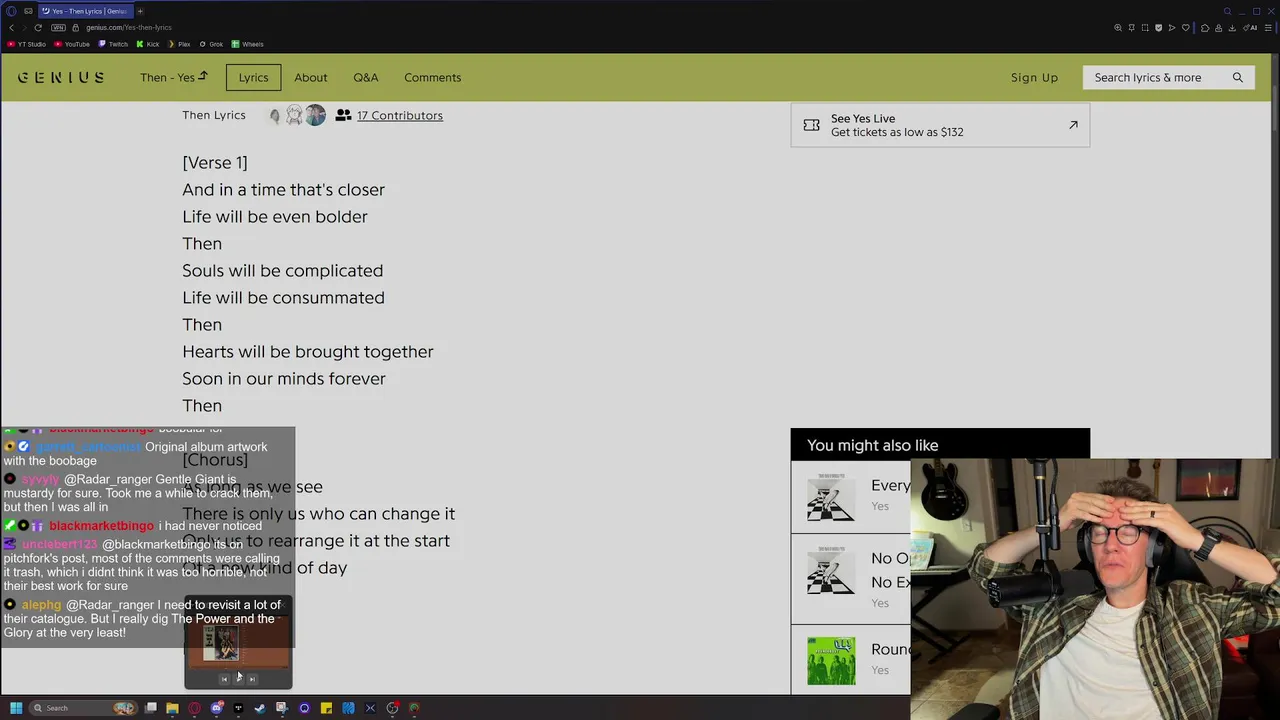Click the padlock site info icon

[76, 27]
